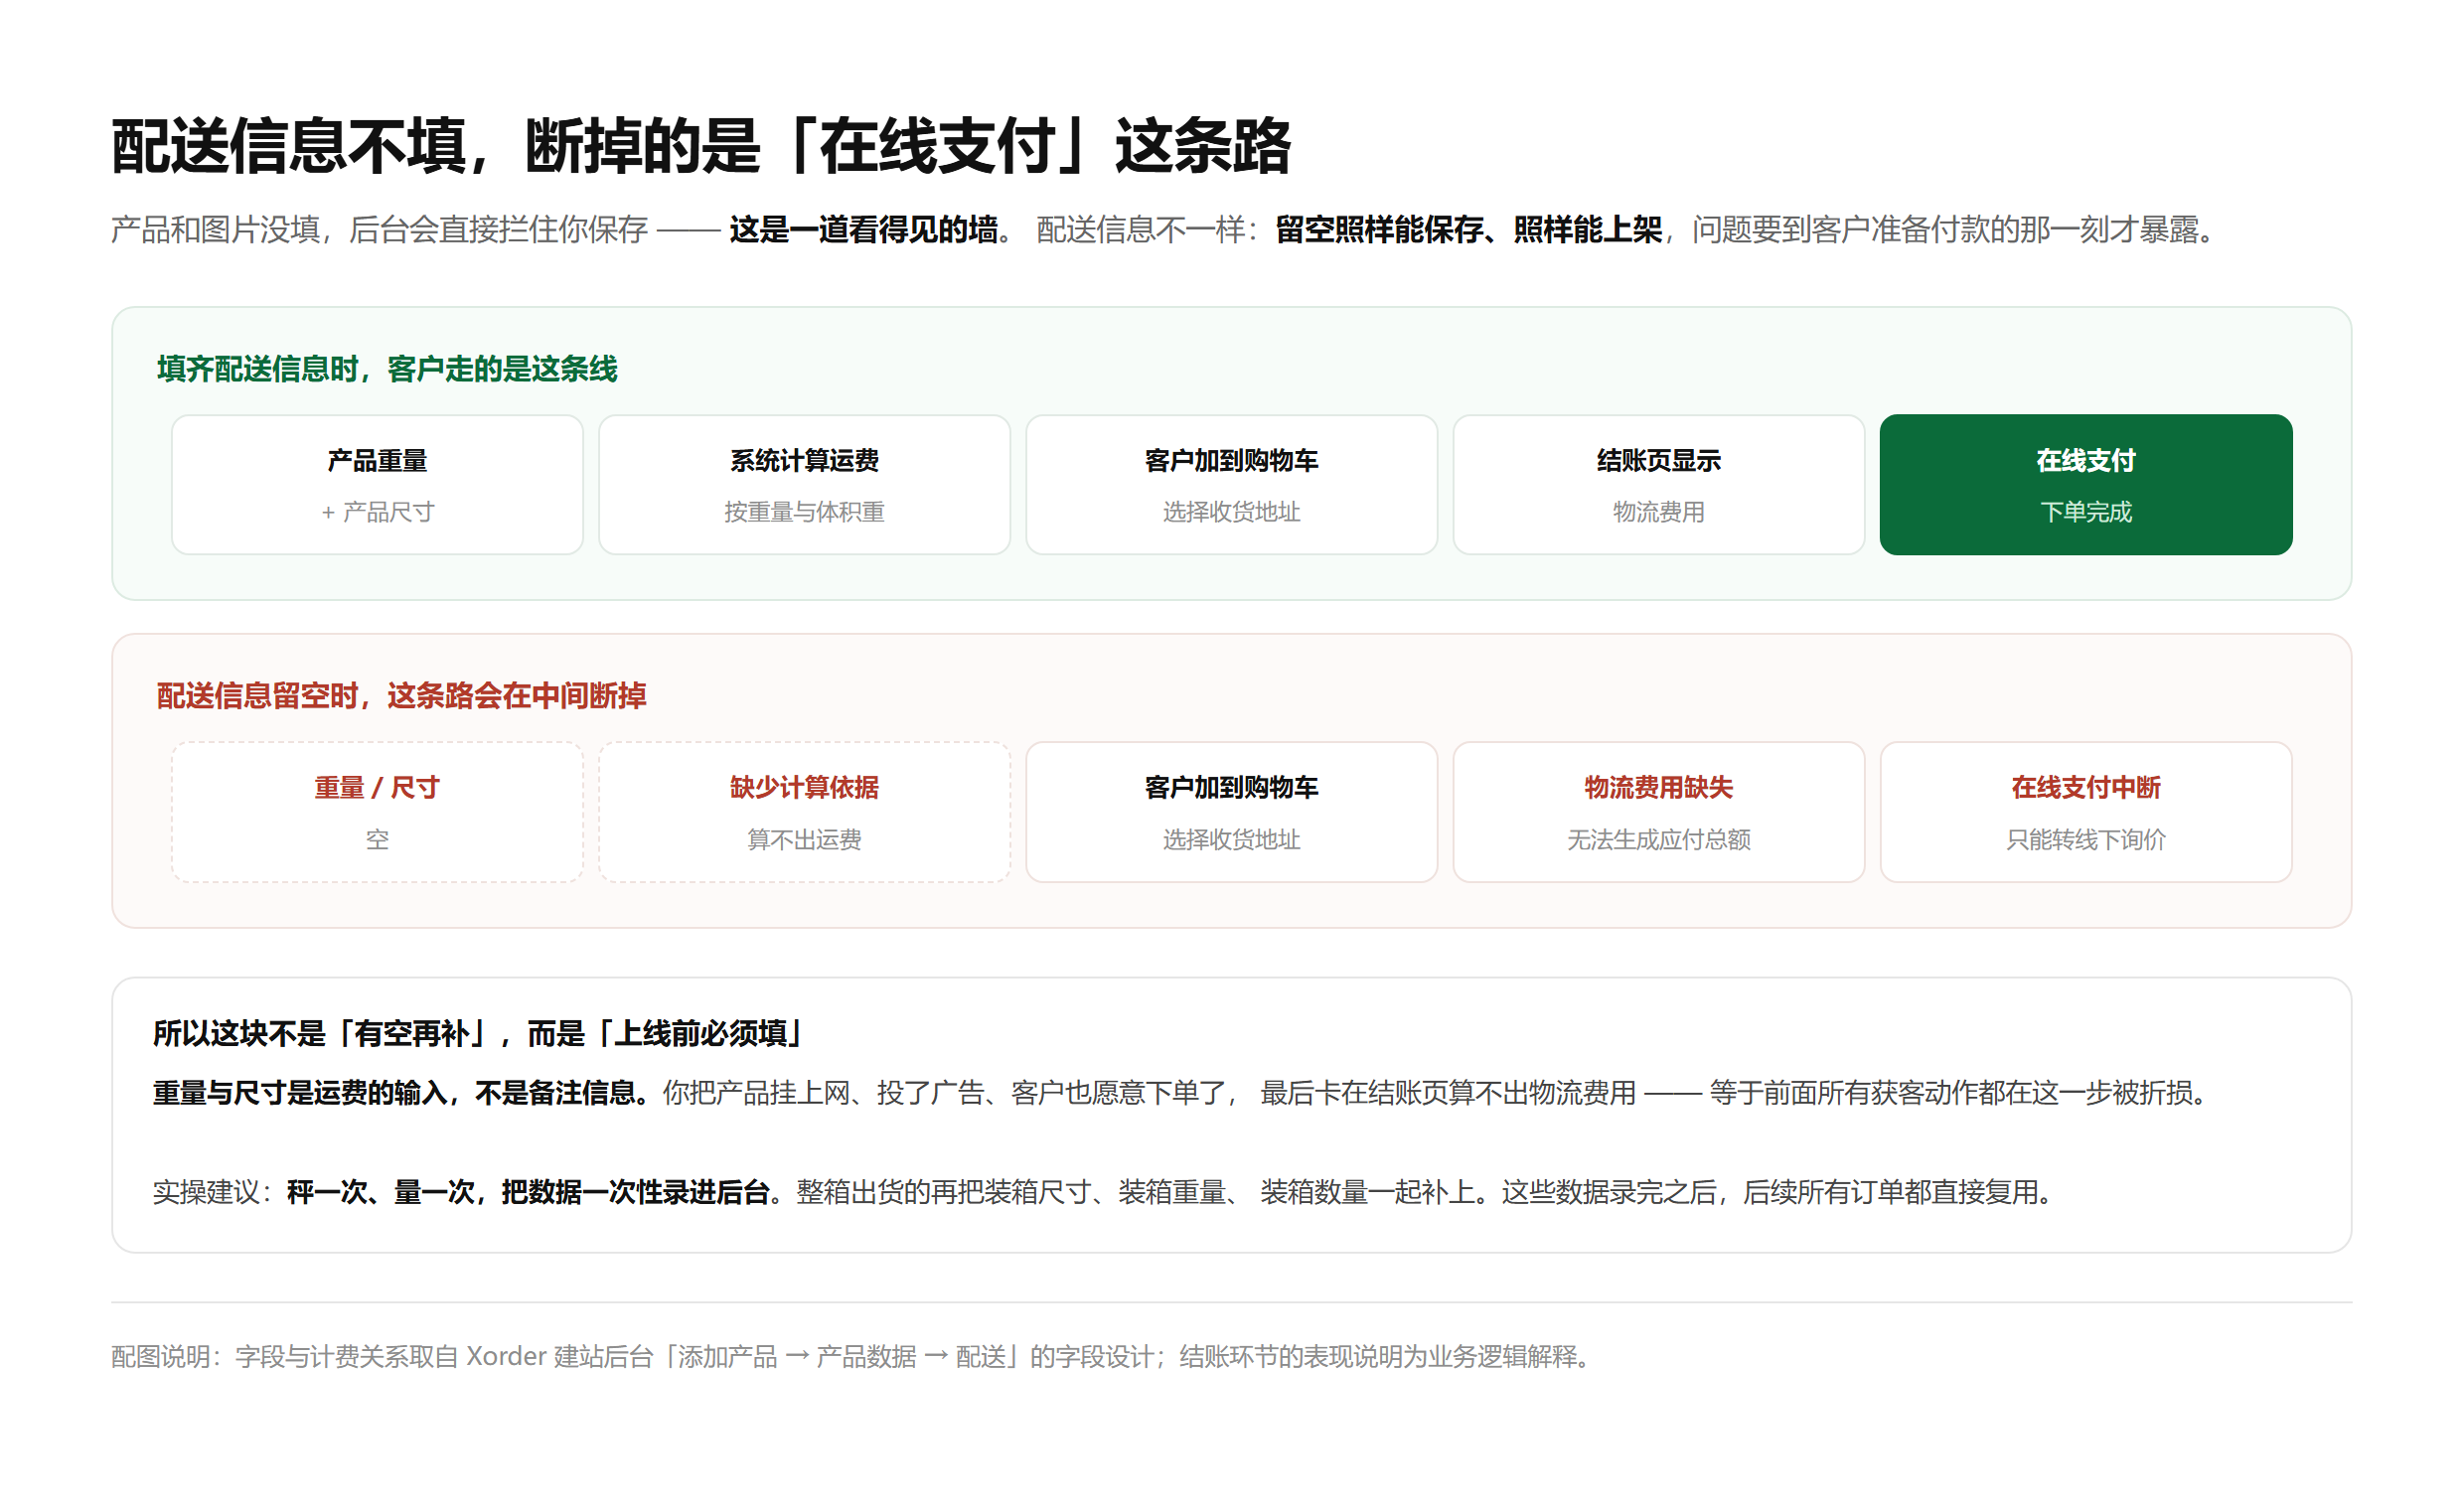Select the bold text 重量与尺寸是运费的输入，不是备注信息
This screenshot has width=2464, height=1508.
click(394, 1093)
